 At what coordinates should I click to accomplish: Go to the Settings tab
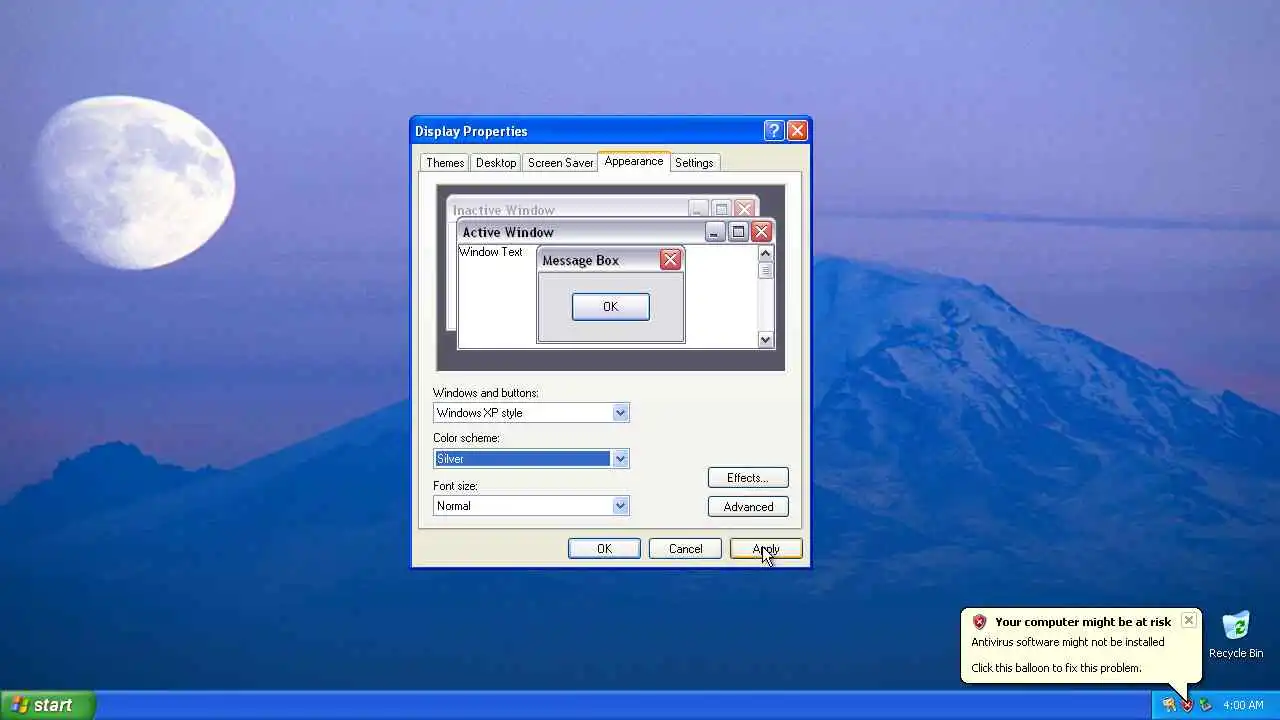(694, 163)
